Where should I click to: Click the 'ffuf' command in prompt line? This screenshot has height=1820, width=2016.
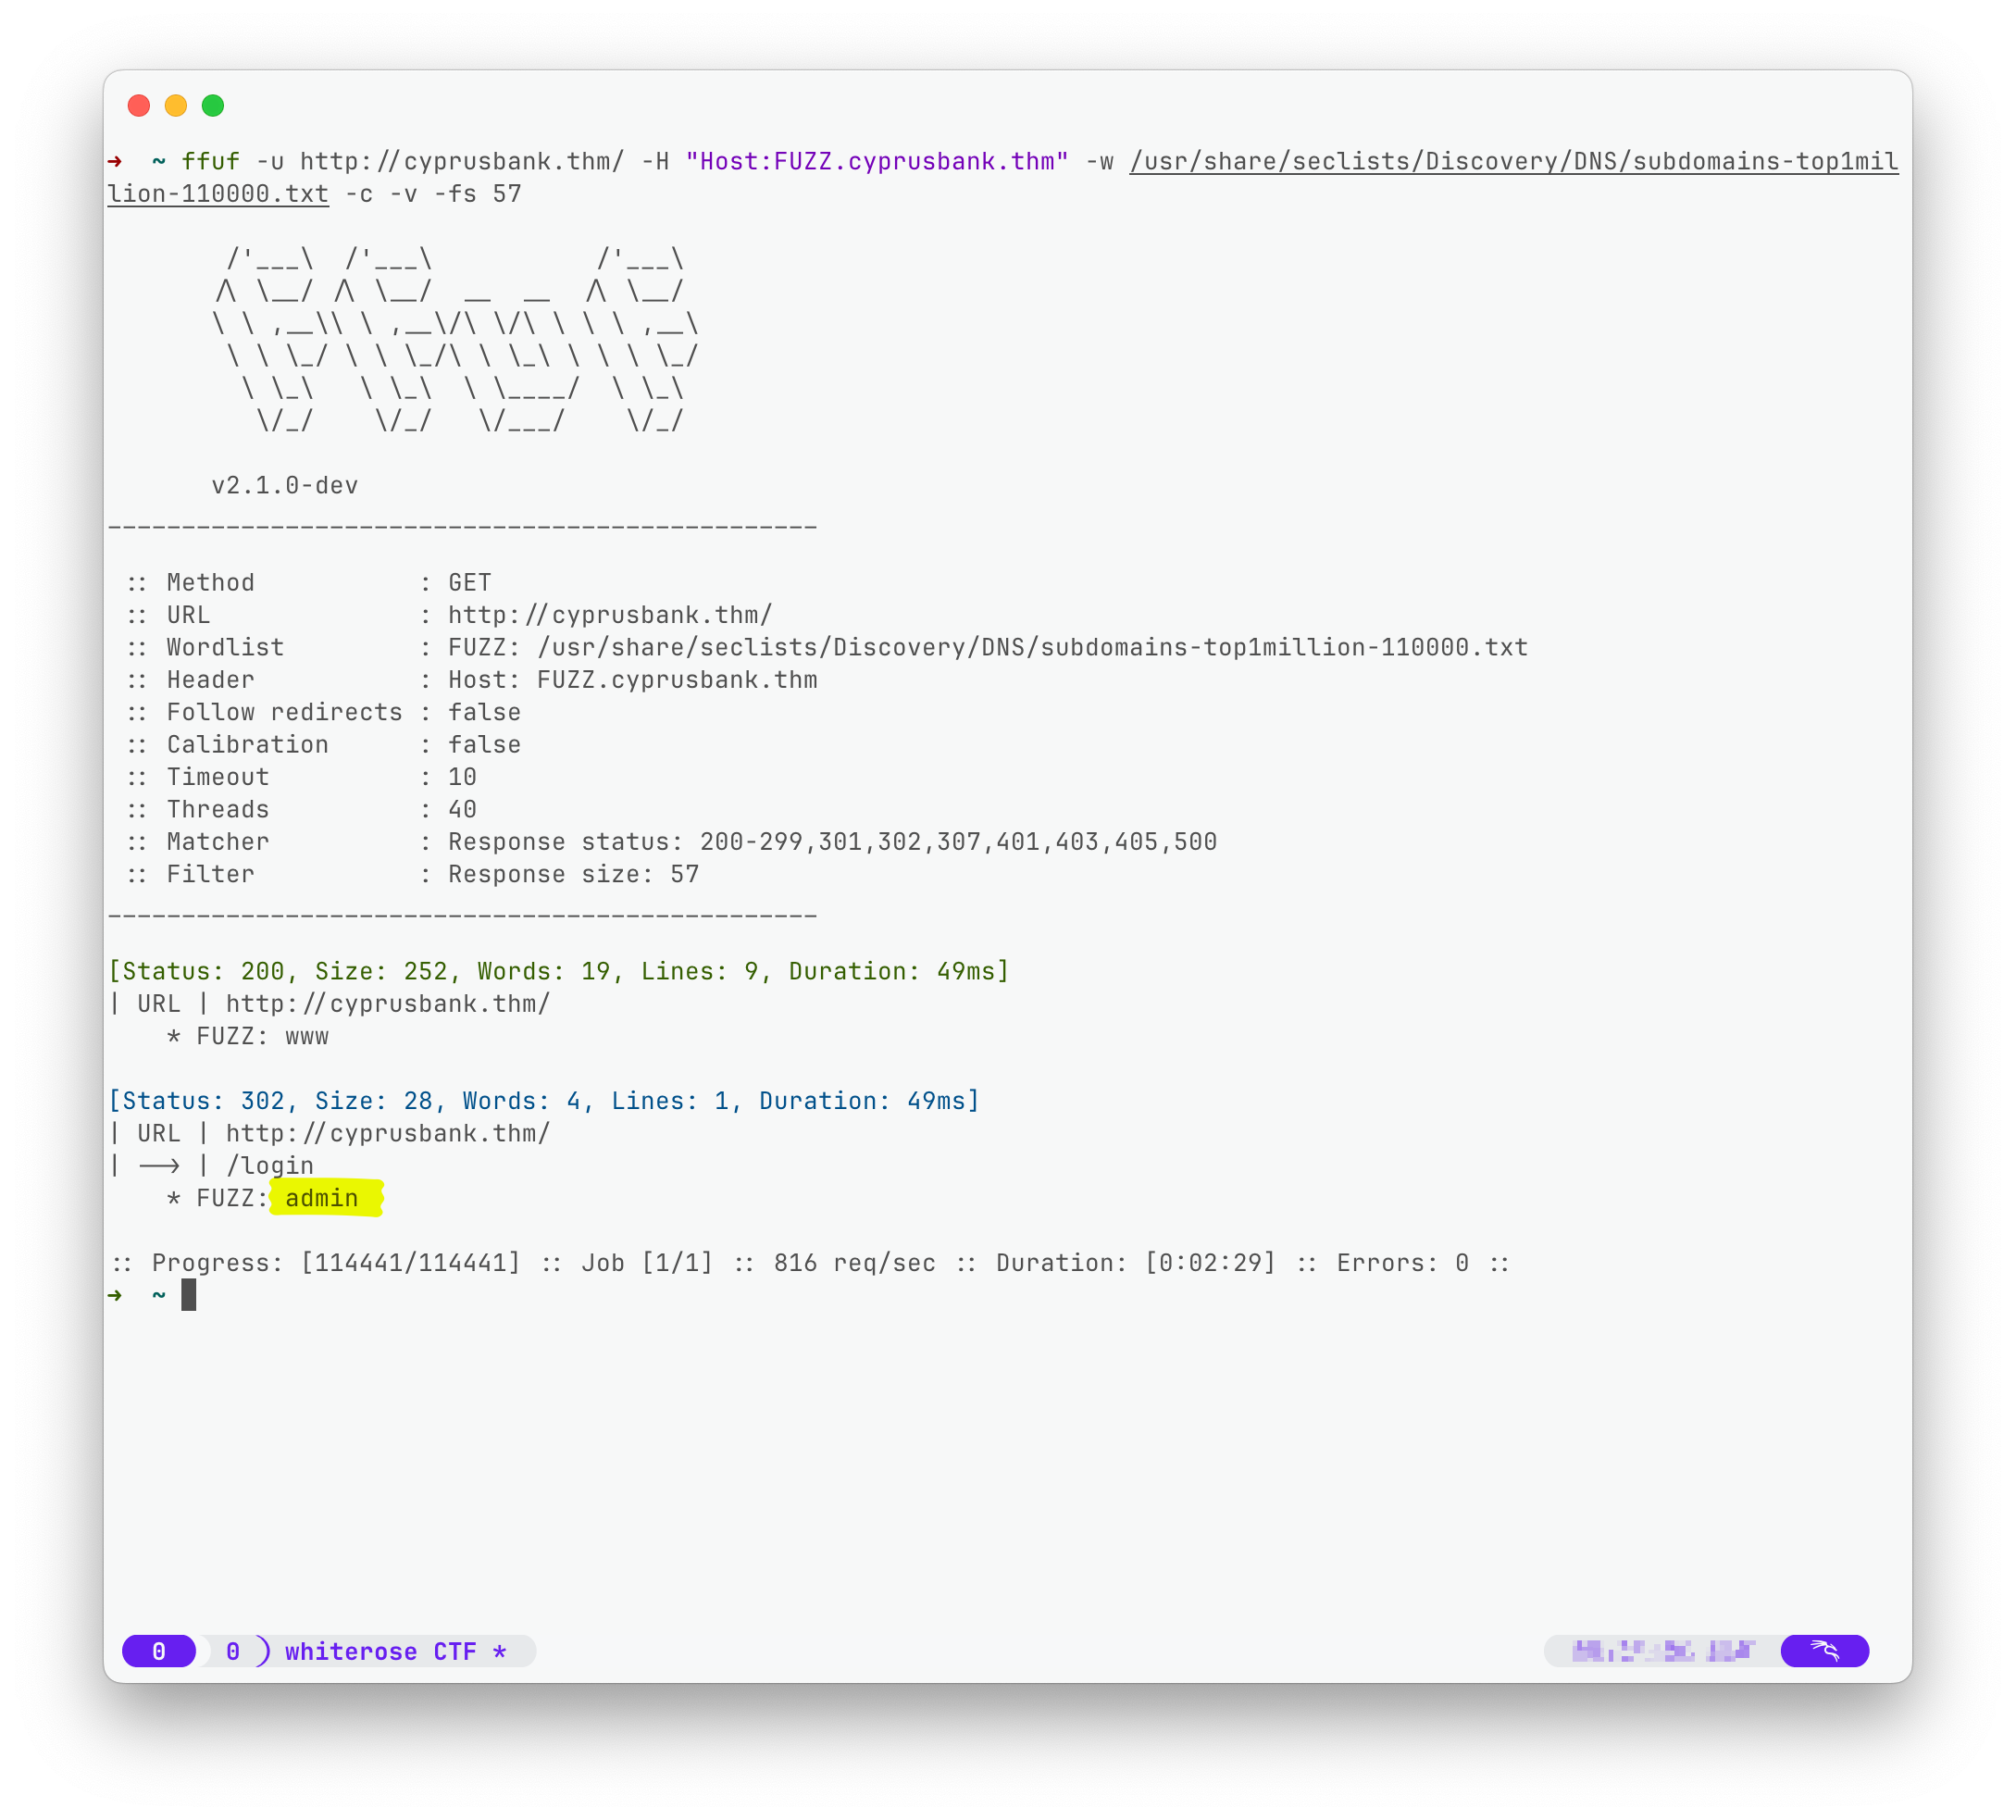(211, 162)
